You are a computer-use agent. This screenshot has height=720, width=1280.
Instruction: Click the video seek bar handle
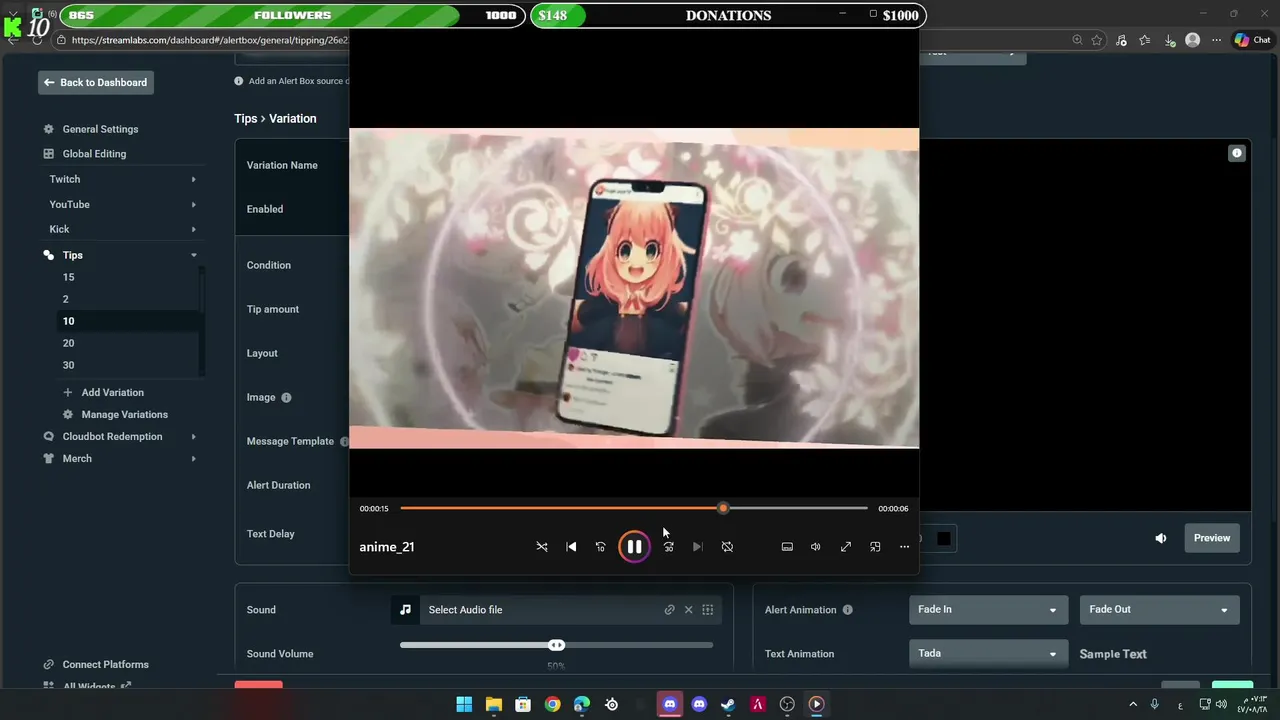point(723,508)
